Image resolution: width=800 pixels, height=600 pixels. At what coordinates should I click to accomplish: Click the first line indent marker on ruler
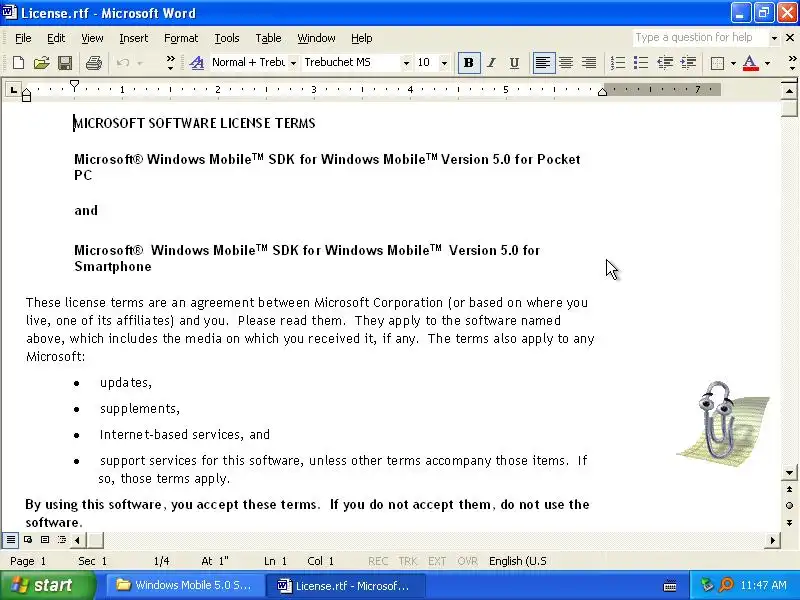pos(74,85)
